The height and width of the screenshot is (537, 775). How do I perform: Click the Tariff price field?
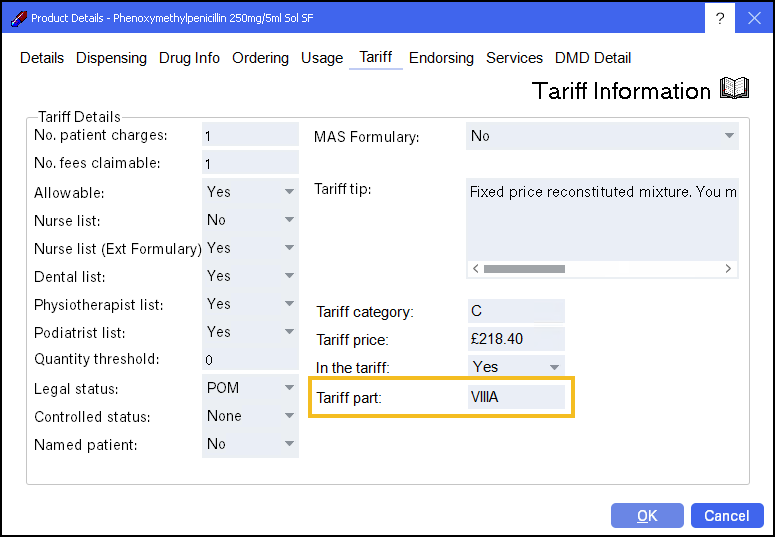click(x=516, y=339)
